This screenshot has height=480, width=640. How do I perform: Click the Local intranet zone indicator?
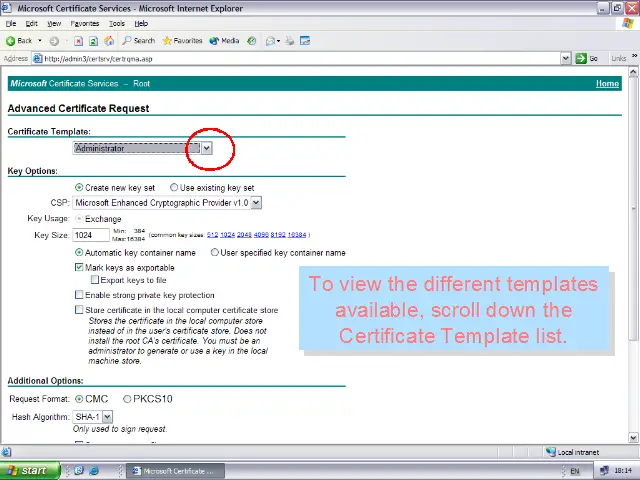(573, 452)
